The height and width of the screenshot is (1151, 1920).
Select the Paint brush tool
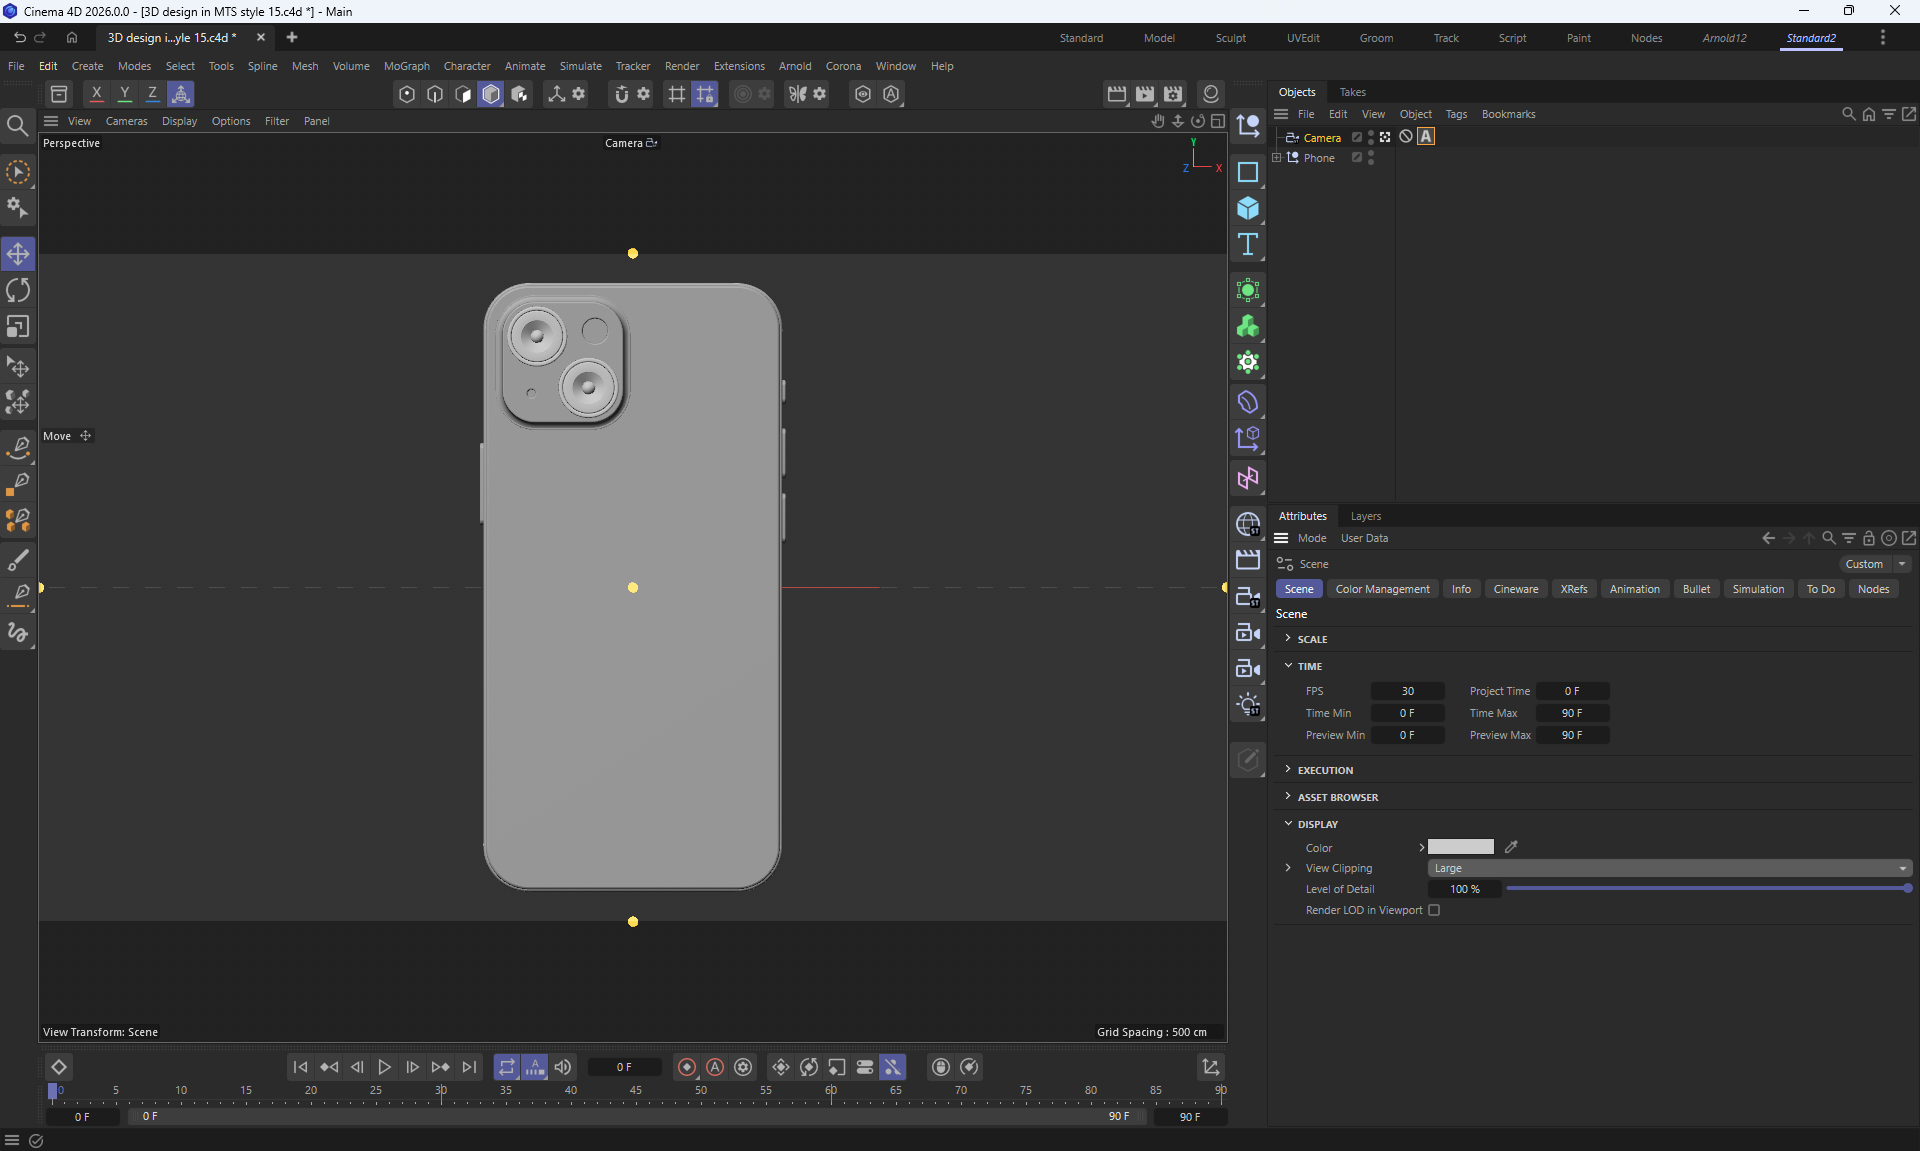pyautogui.click(x=18, y=559)
